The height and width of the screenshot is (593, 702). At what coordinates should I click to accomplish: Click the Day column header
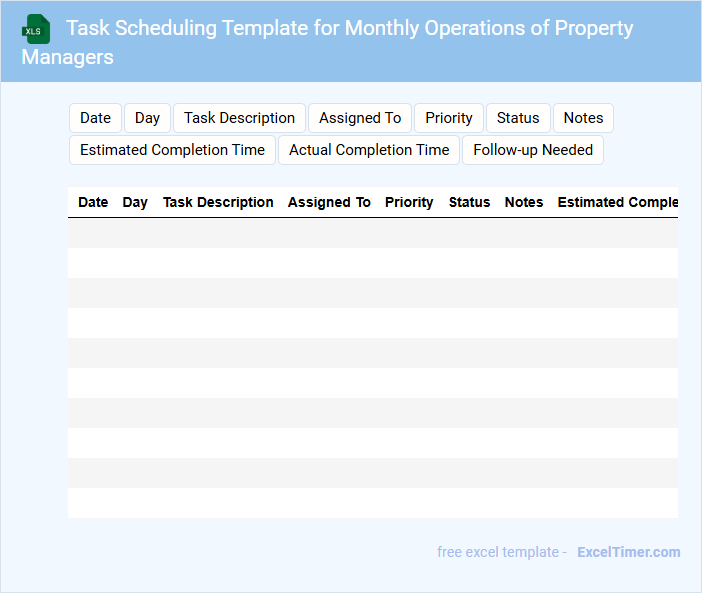(135, 202)
